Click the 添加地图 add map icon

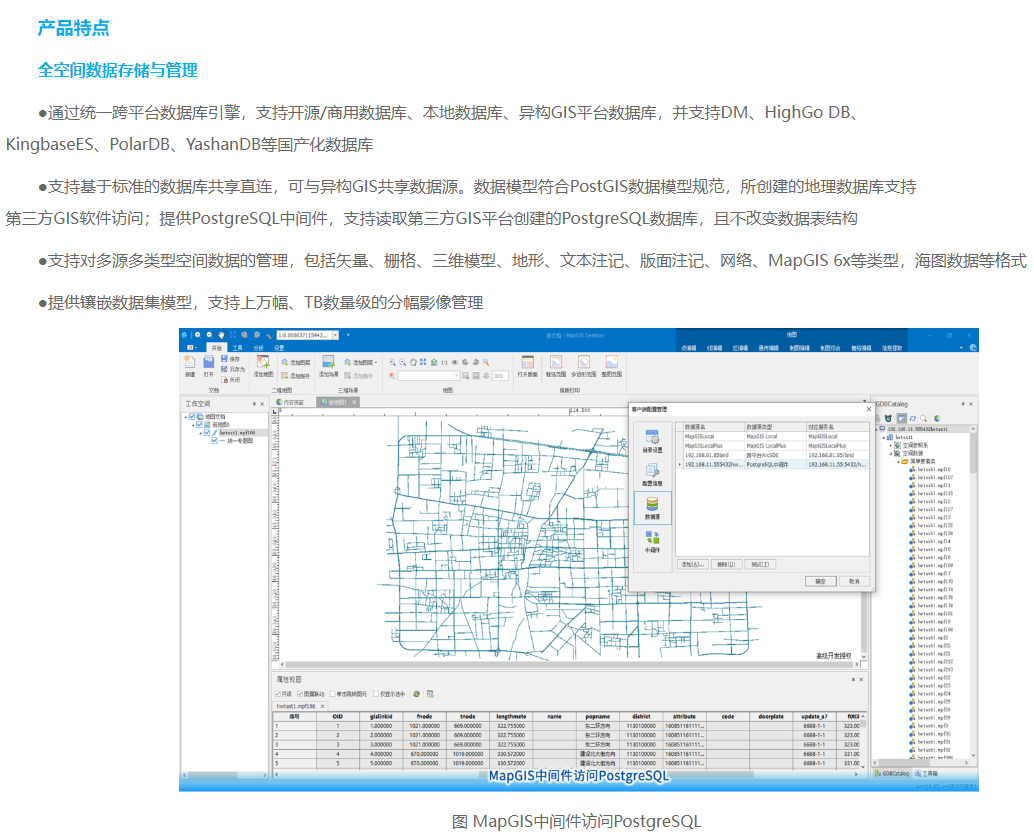pos(263,362)
